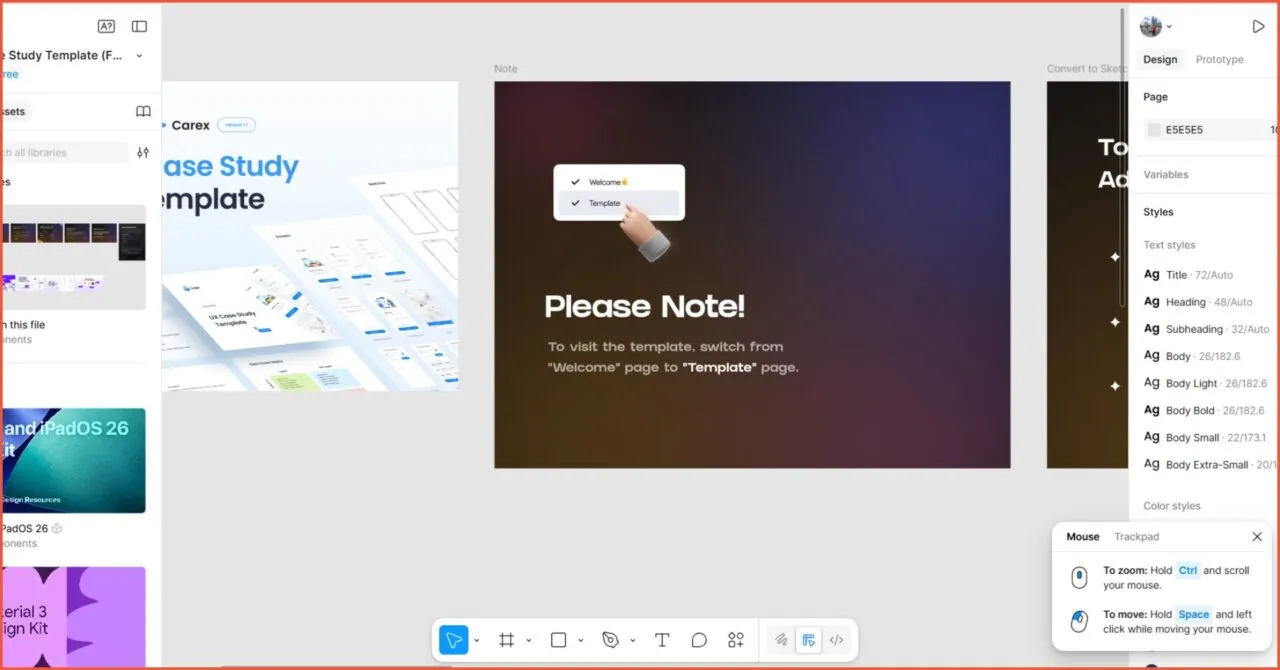1280x670 pixels.
Task: Click the filter icon beside library search
Action: click(x=143, y=152)
